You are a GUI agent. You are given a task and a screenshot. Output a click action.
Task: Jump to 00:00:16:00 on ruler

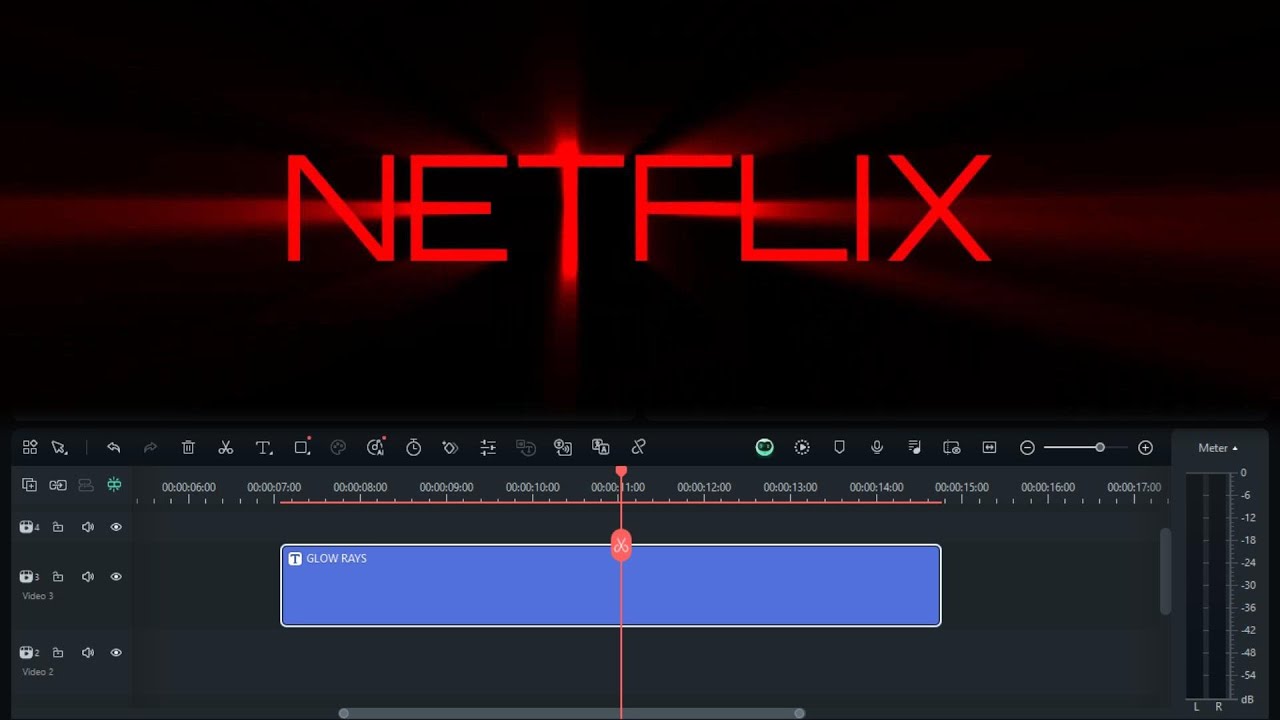(1048, 487)
